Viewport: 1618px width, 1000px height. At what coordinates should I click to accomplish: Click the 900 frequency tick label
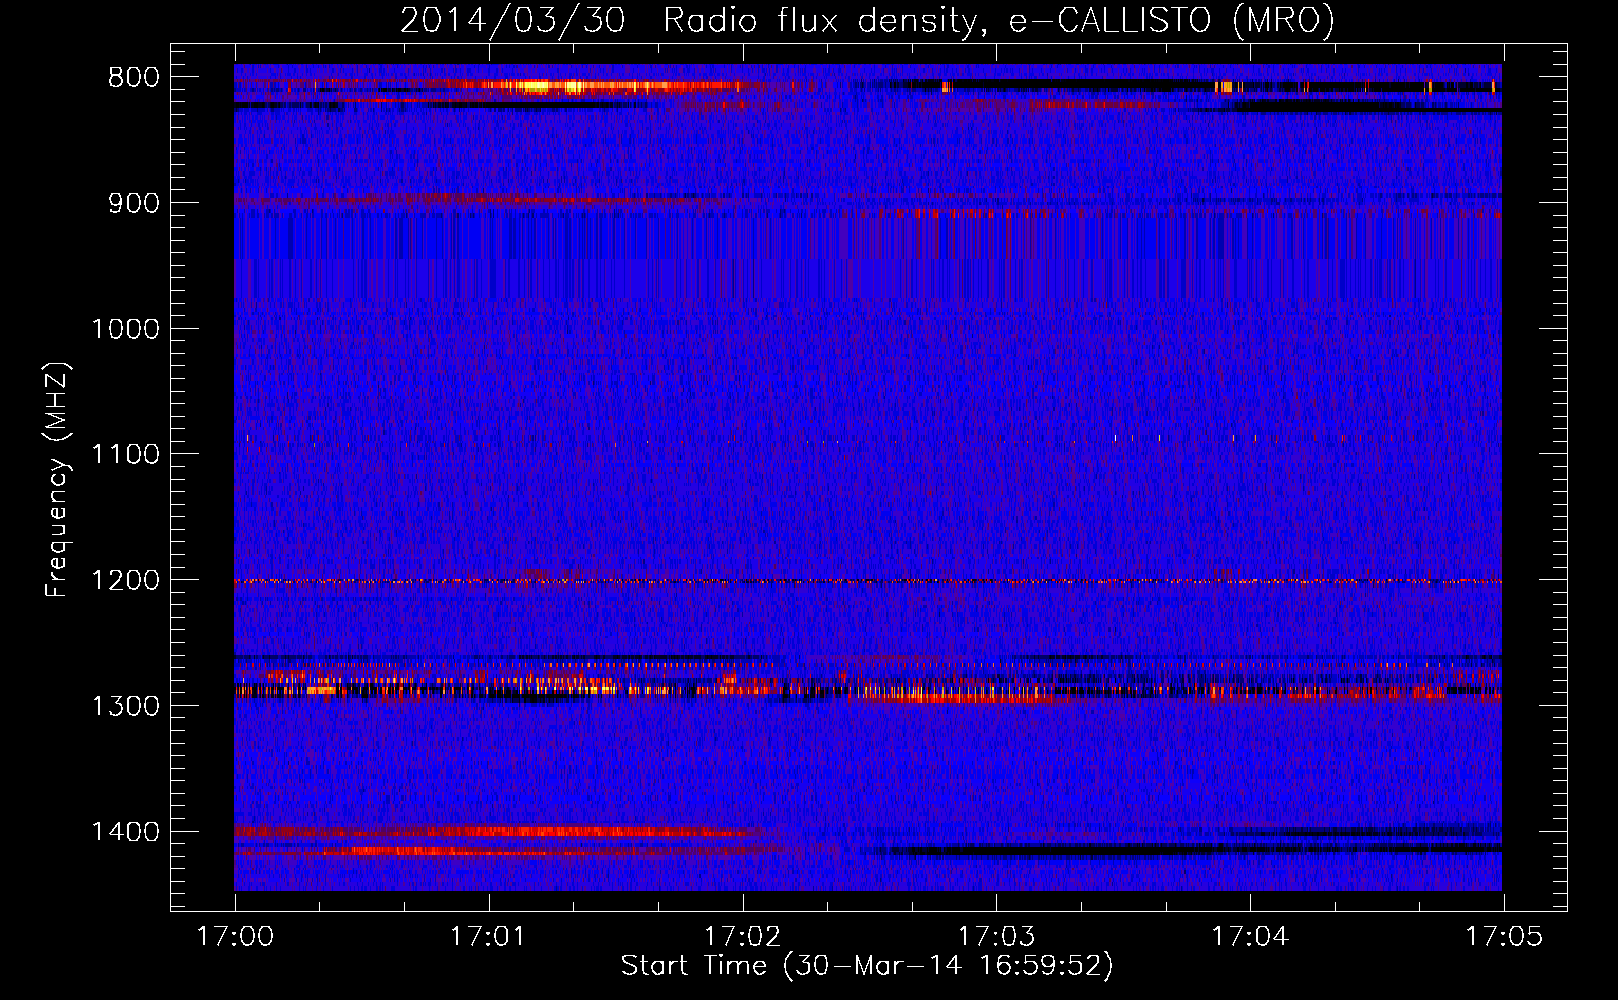(x=134, y=203)
